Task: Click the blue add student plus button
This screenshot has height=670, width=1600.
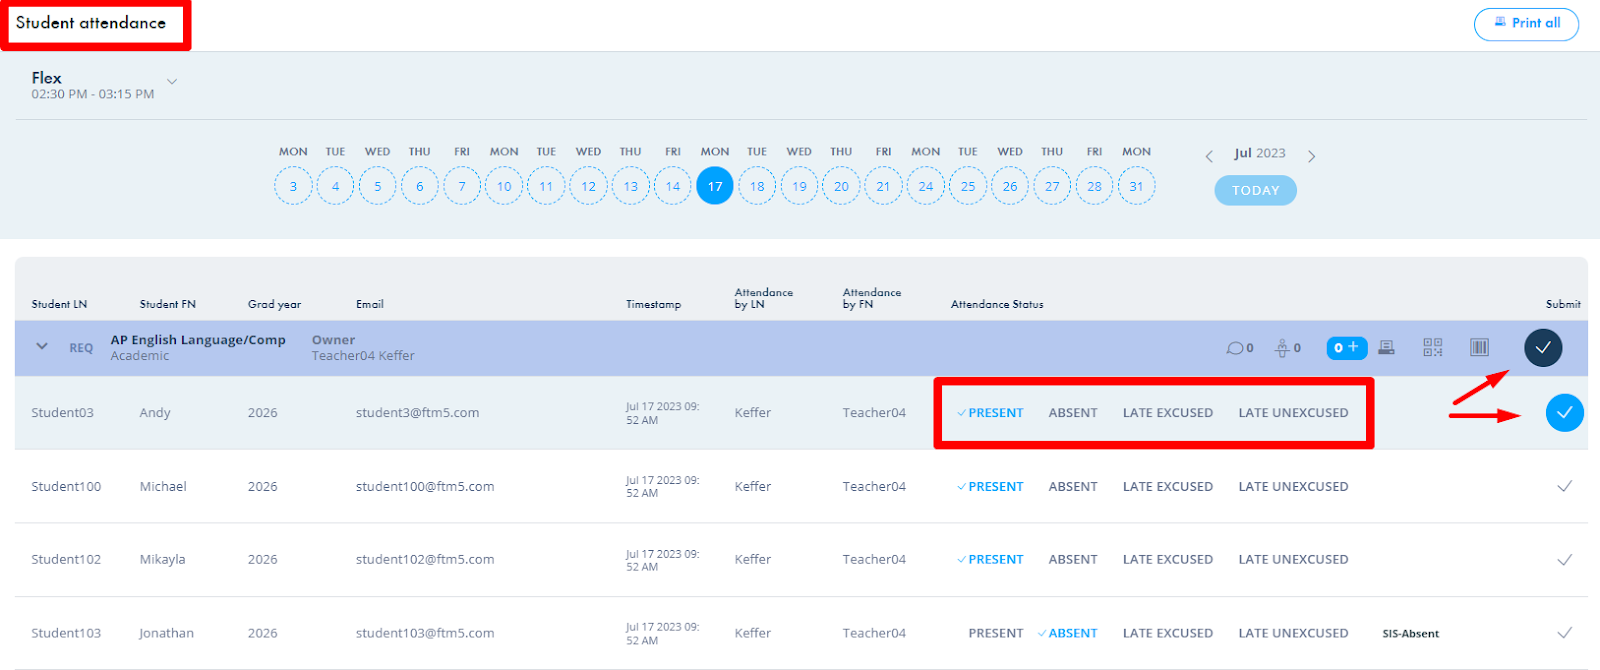Action: [1346, 347]
